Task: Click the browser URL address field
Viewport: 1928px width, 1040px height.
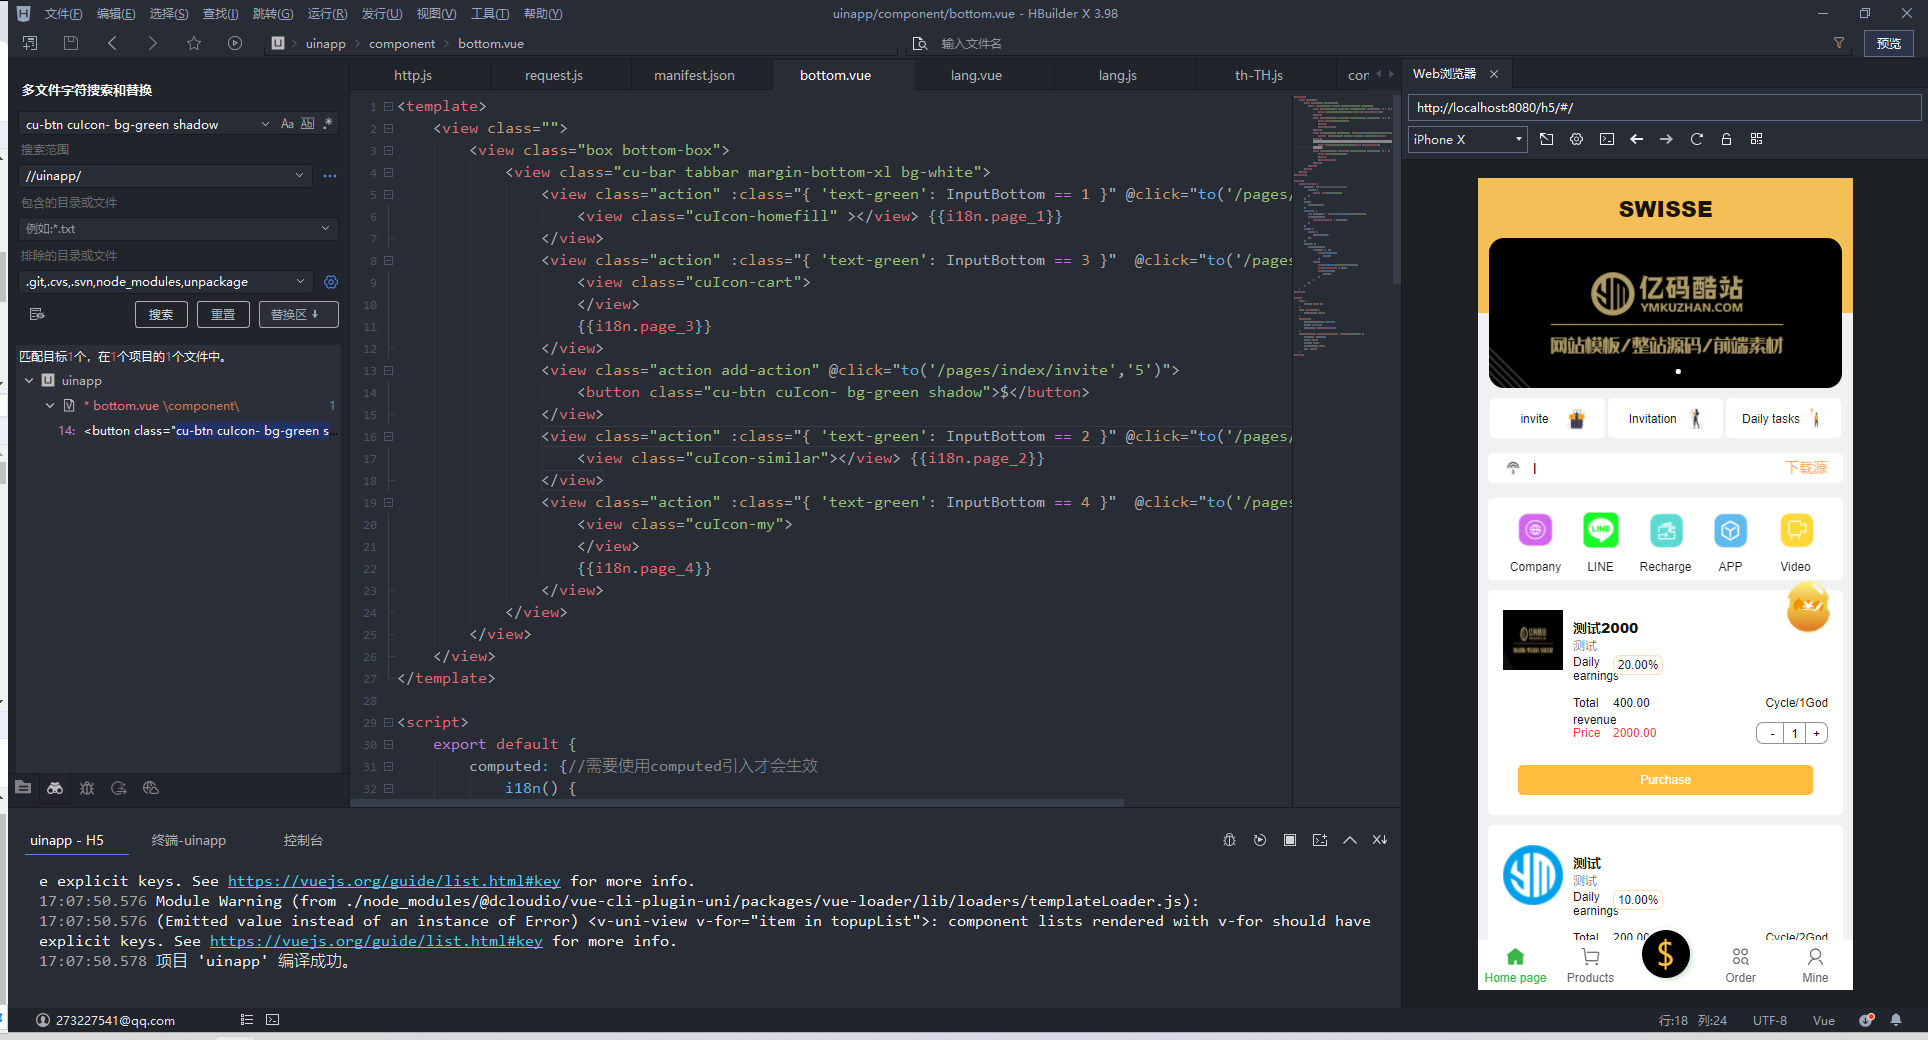Action: (x=1664, y=107)
